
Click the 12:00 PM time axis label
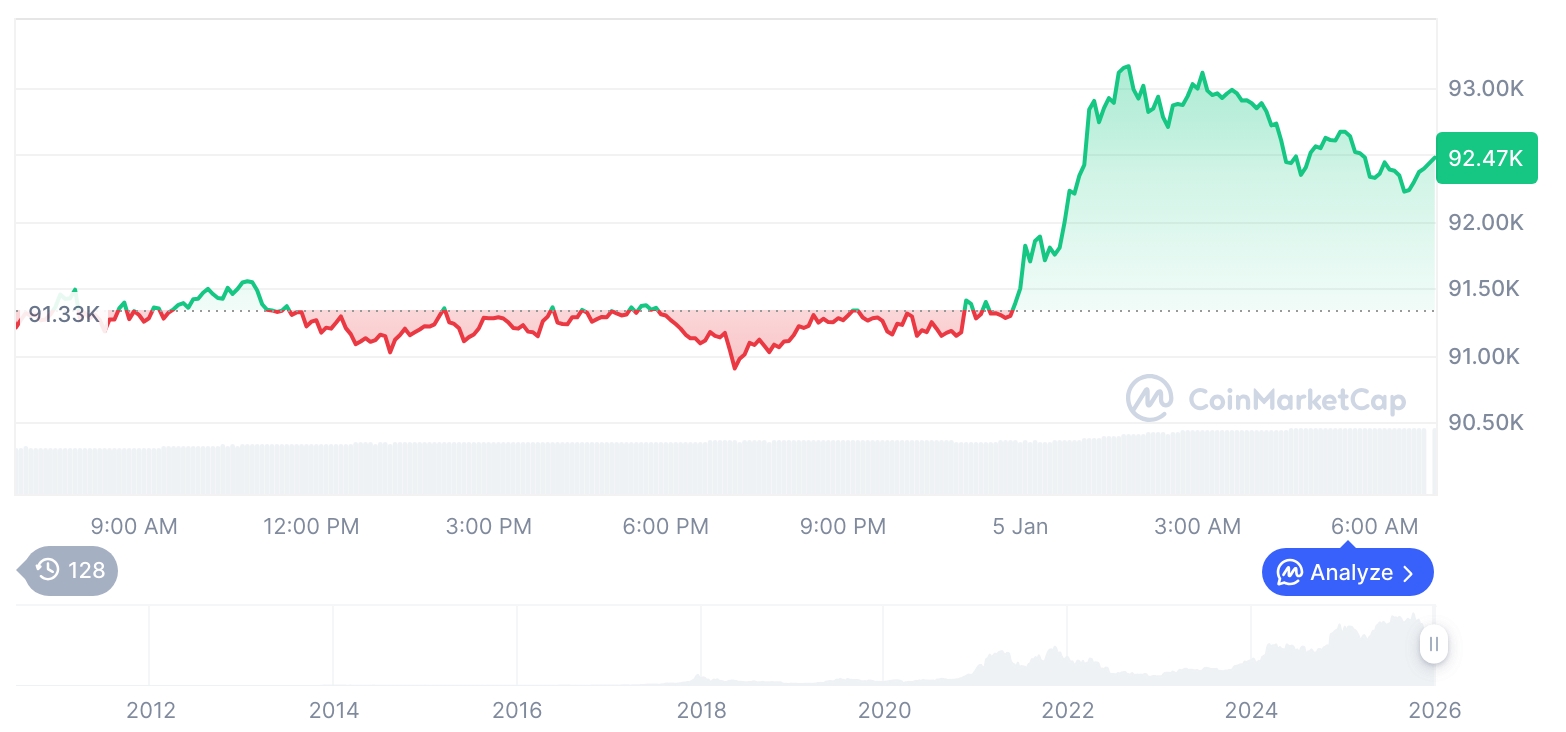click(311, 526)
